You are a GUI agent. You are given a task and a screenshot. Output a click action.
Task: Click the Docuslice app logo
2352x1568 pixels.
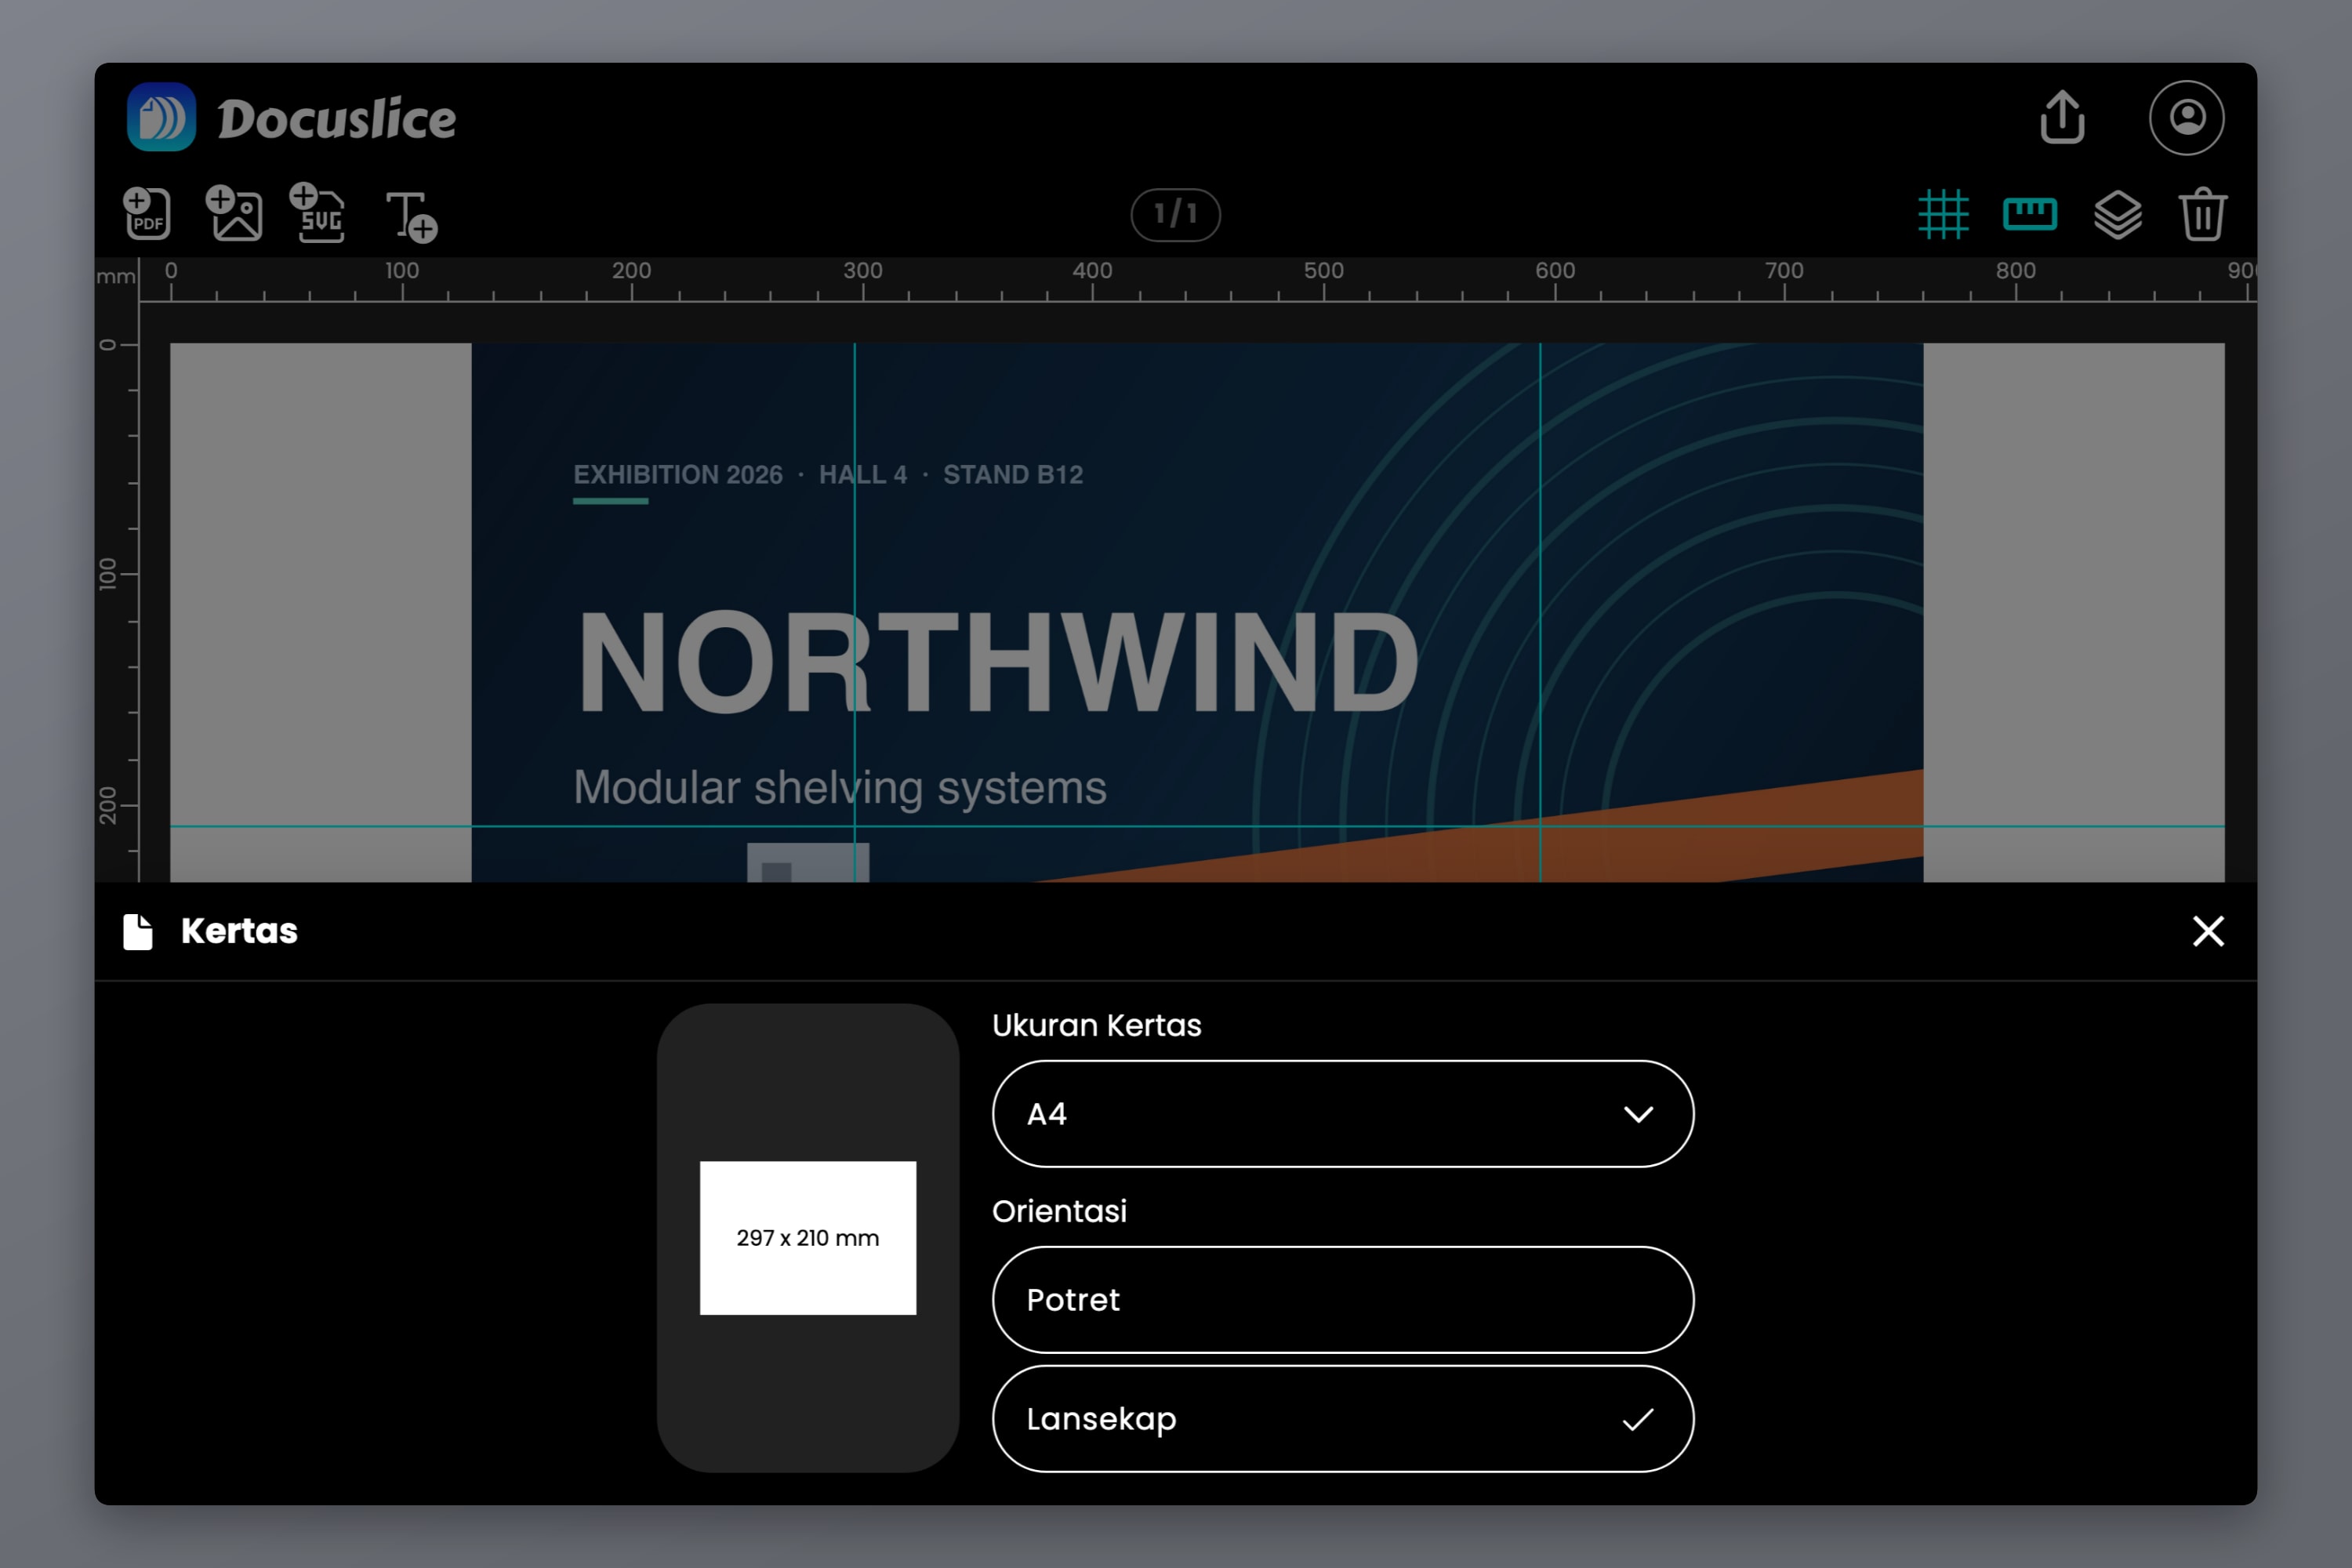tap(161, 117)
